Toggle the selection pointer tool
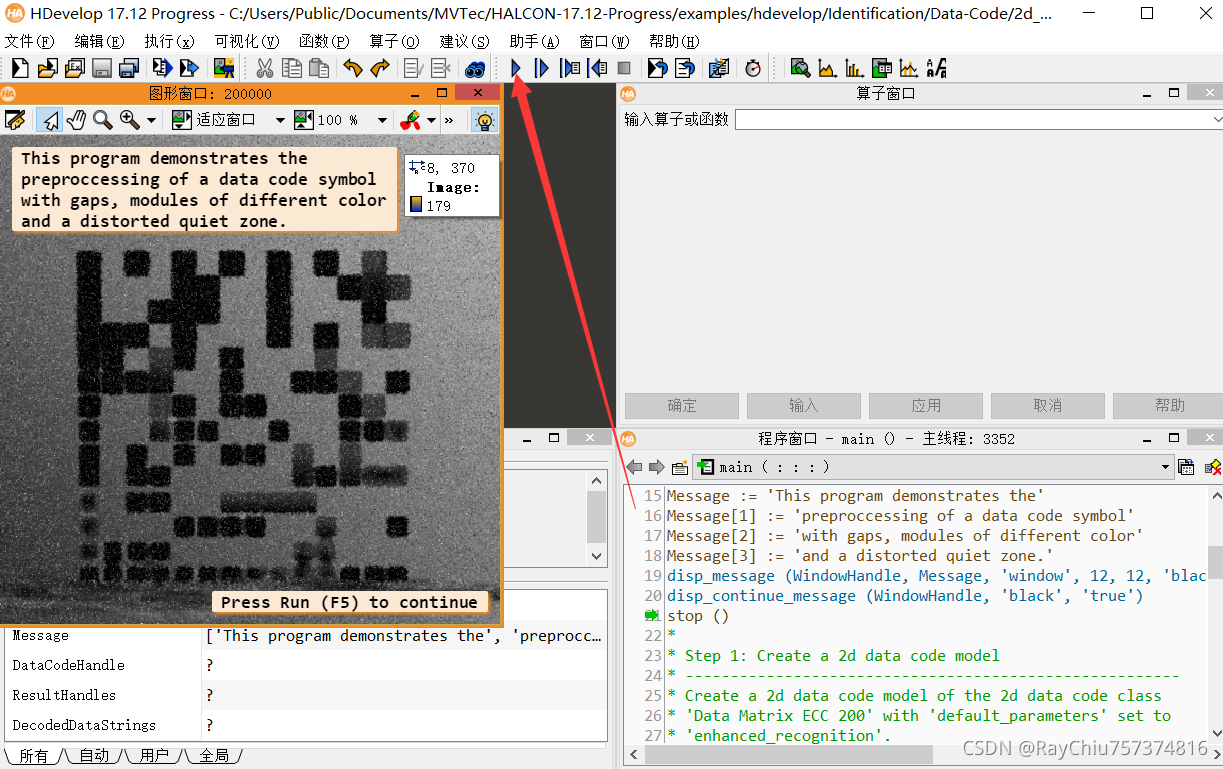This screenshot has width=1223, height=769. click(49, 120)
